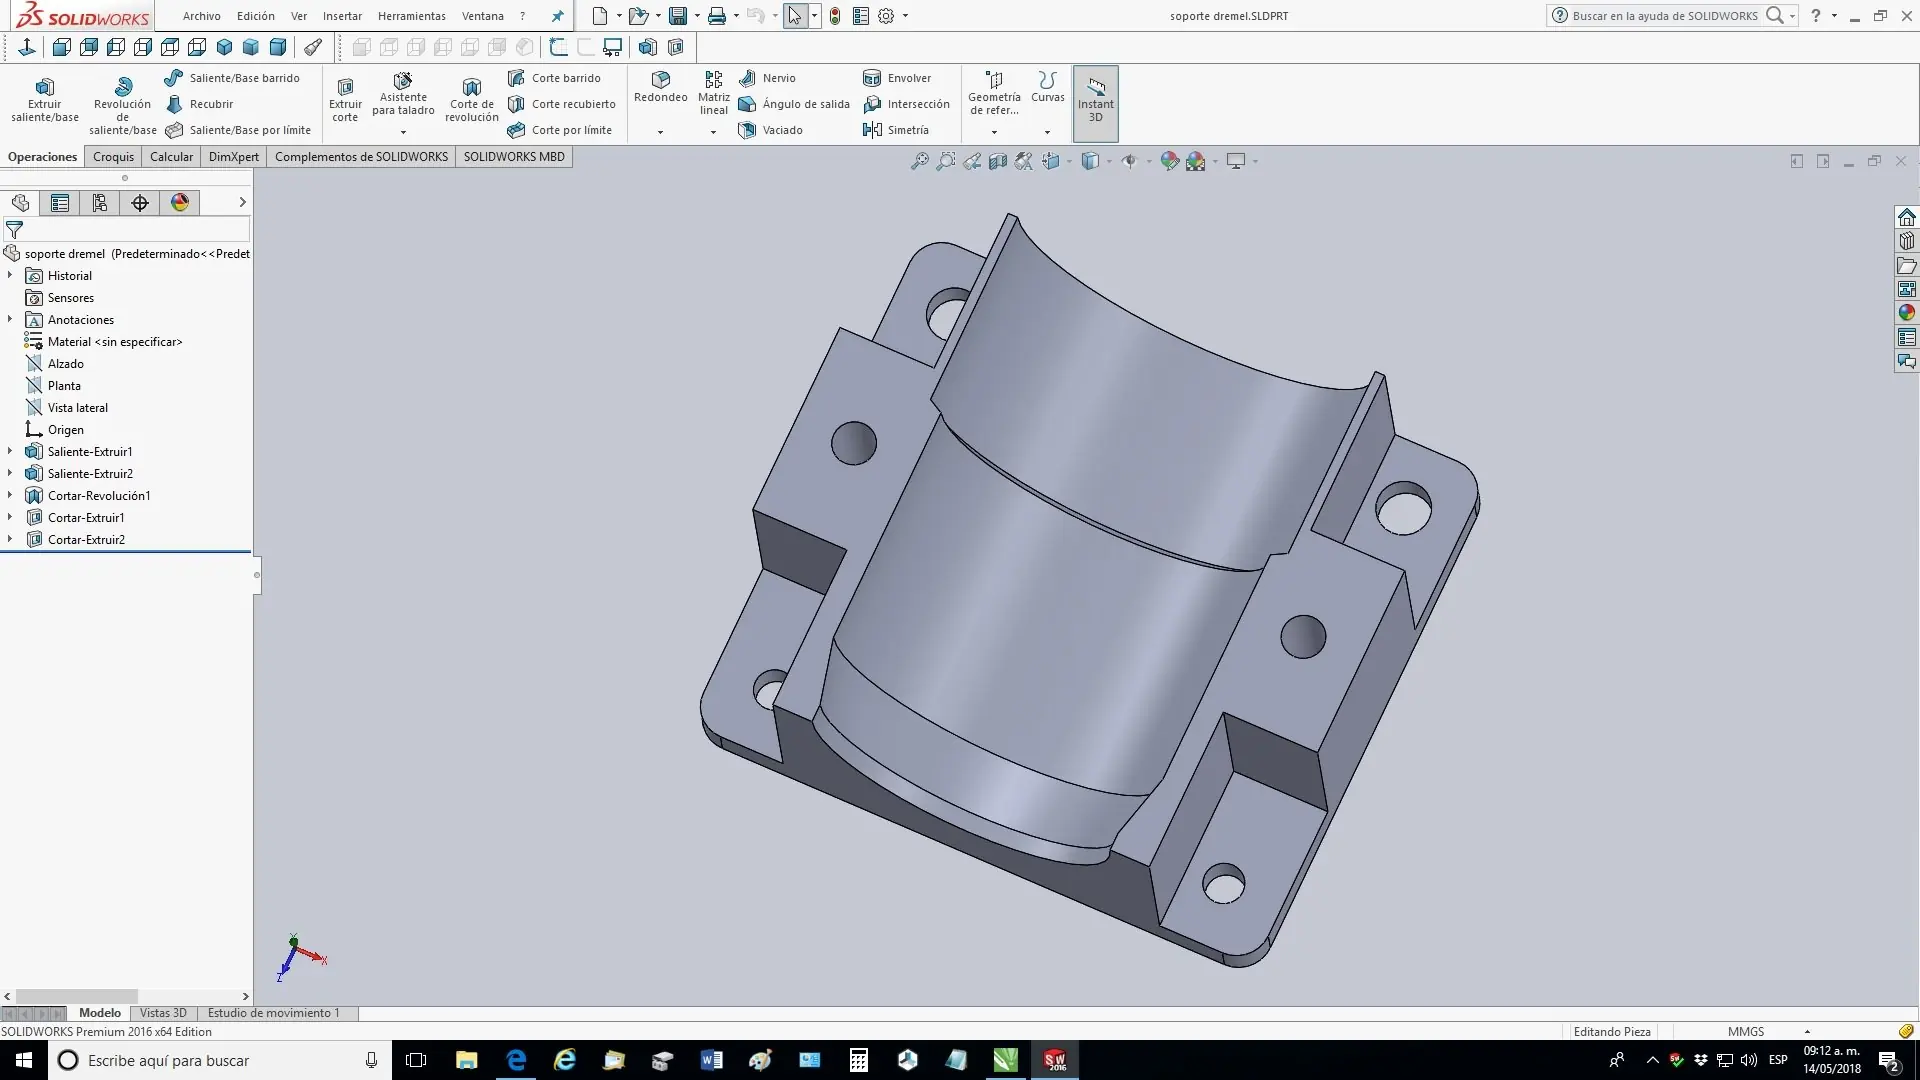Select the Corte barrido tool
Viewport: 1920px width, 1080px height.
[x=554, y=78]
